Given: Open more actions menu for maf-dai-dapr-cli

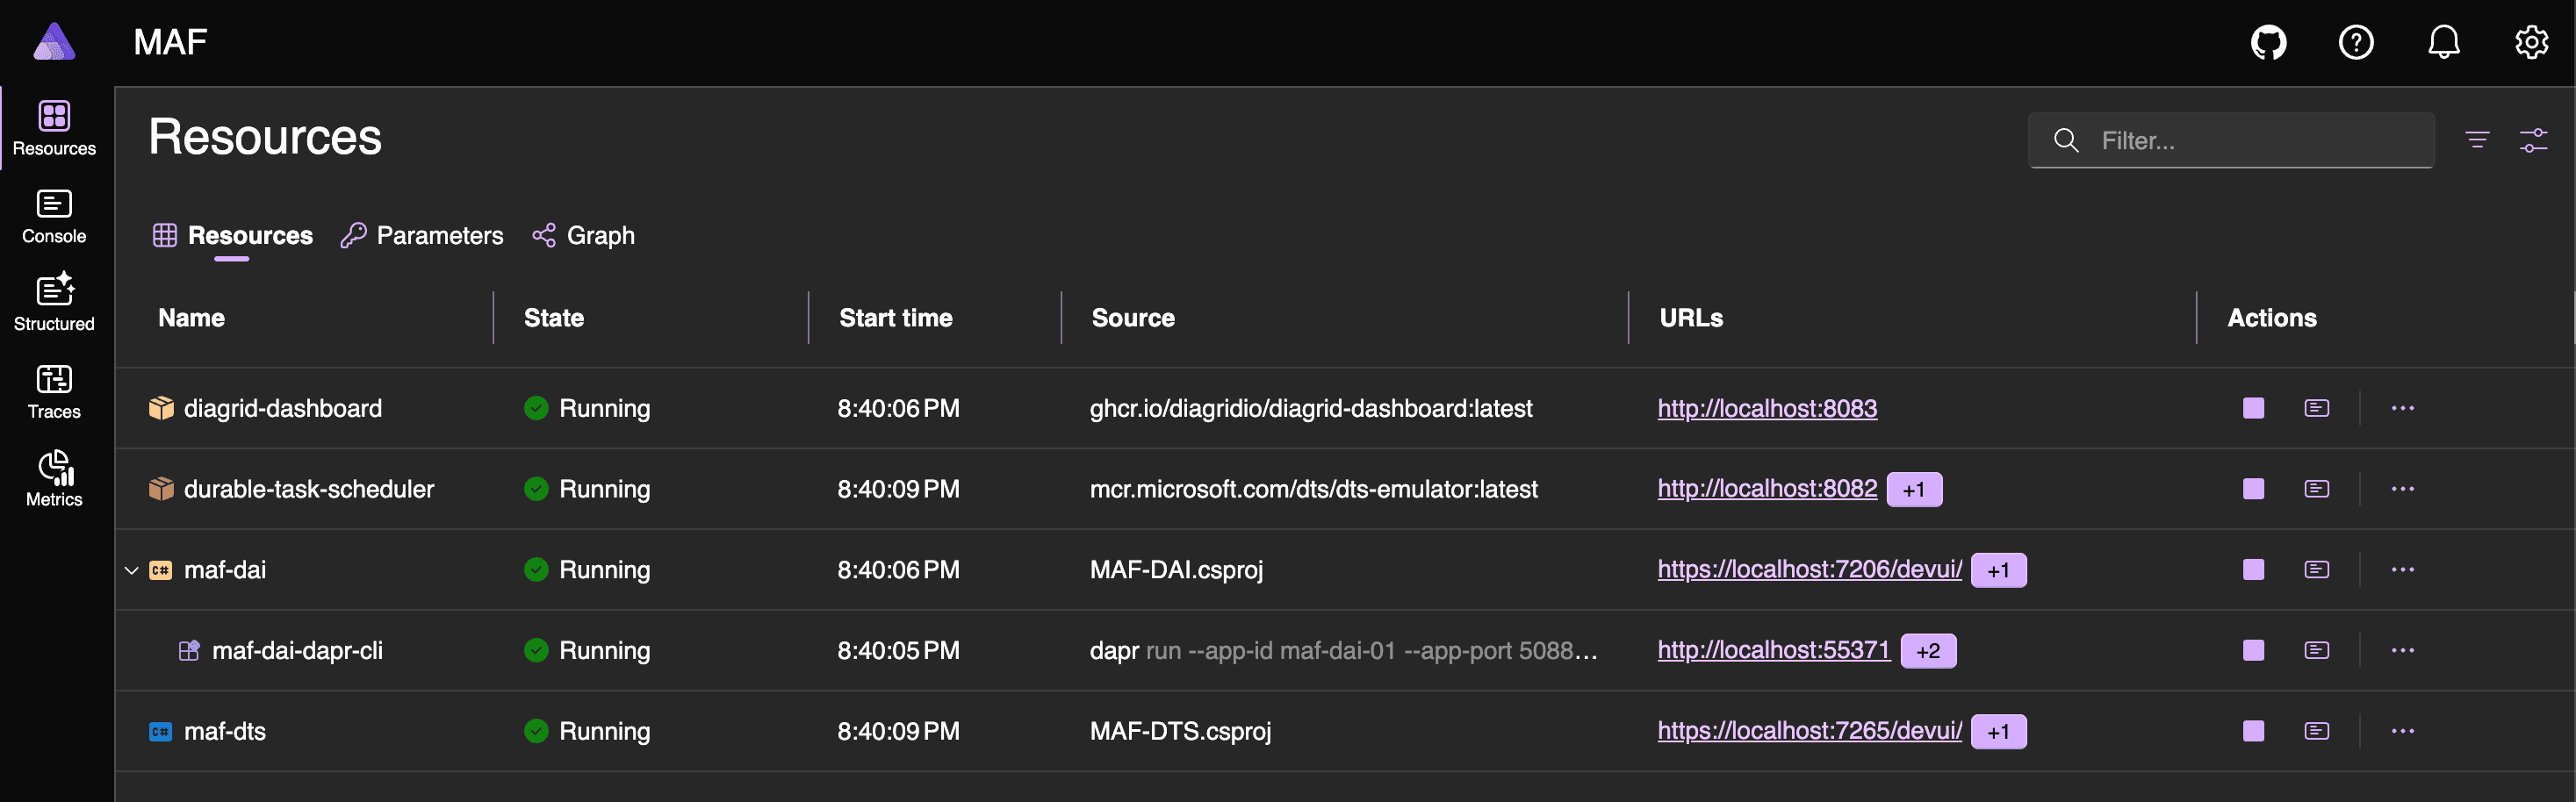Looking at the screenshot, I should pos(2403,650).
